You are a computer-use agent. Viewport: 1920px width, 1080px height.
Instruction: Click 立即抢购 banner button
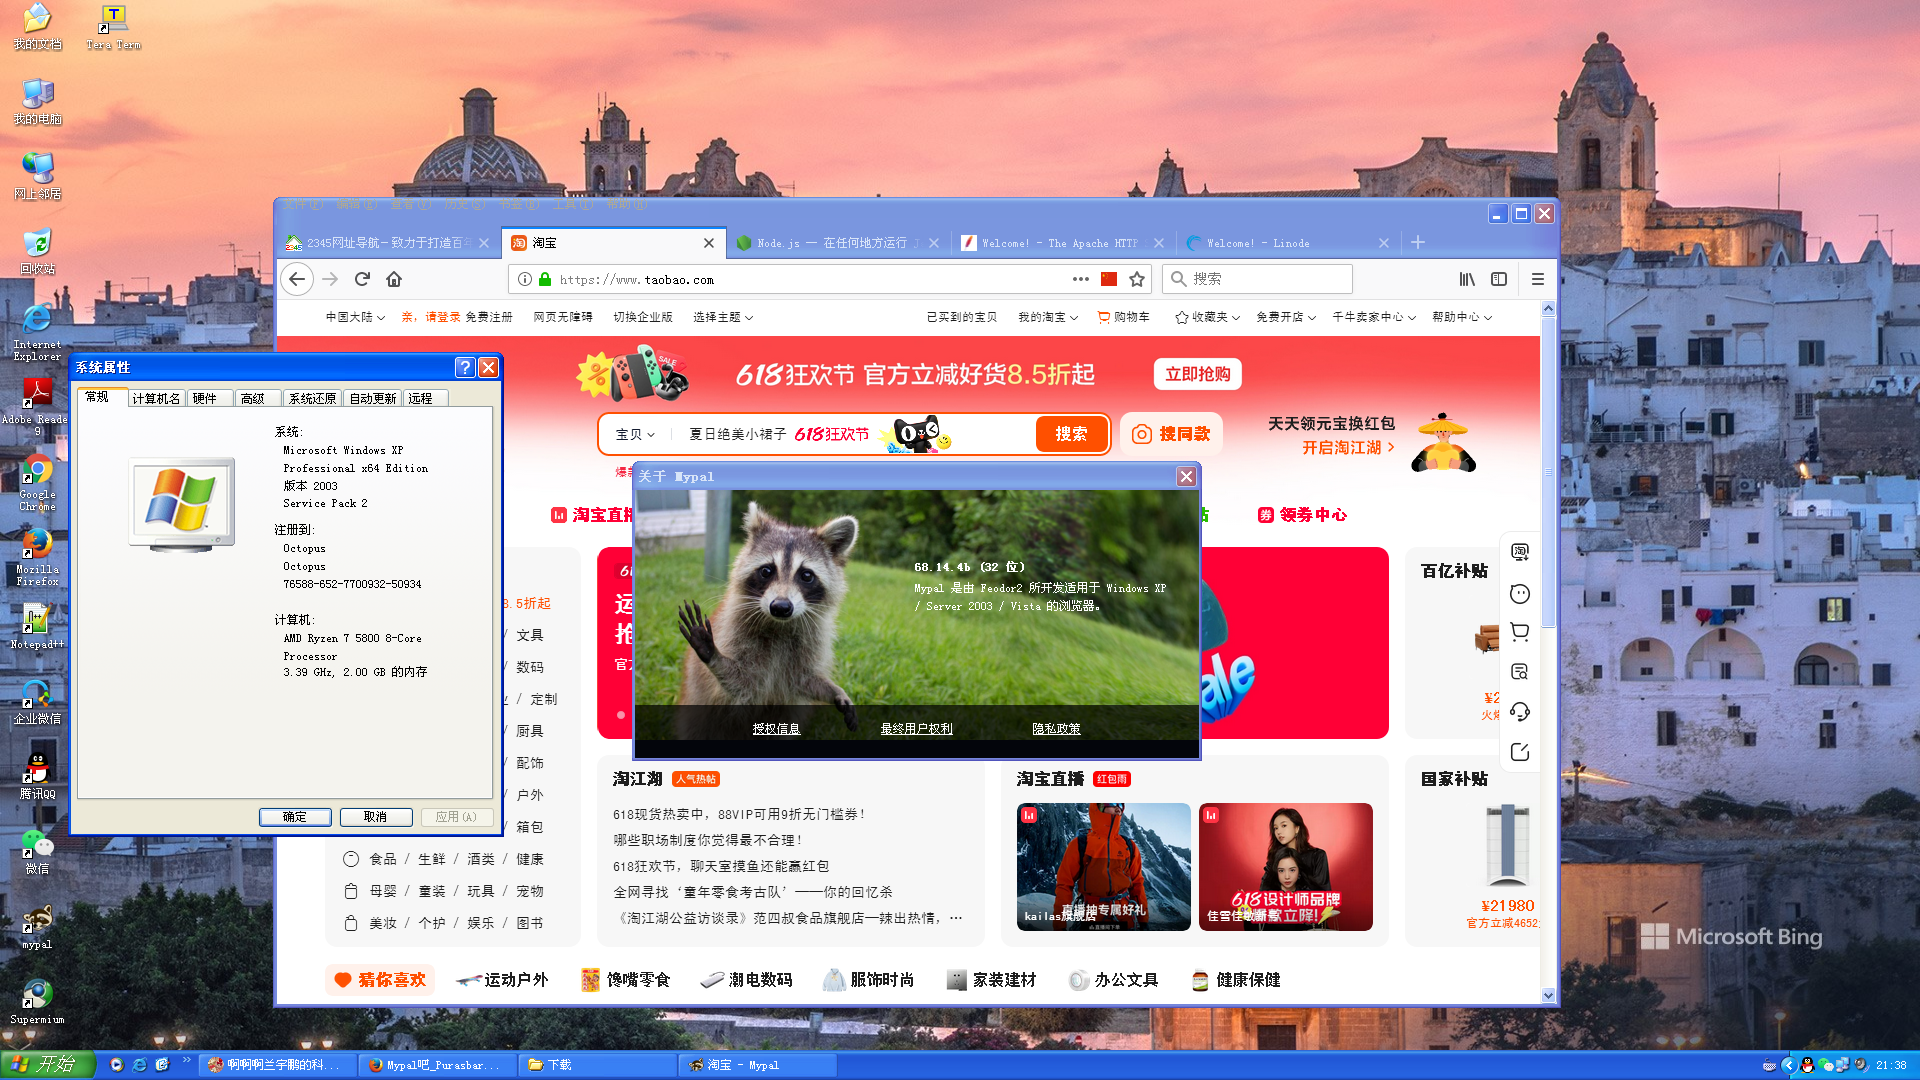point(1198,374)
